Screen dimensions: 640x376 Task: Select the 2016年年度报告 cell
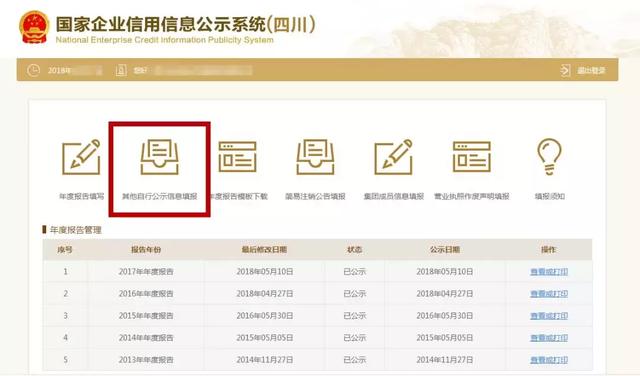pos(146,294)
